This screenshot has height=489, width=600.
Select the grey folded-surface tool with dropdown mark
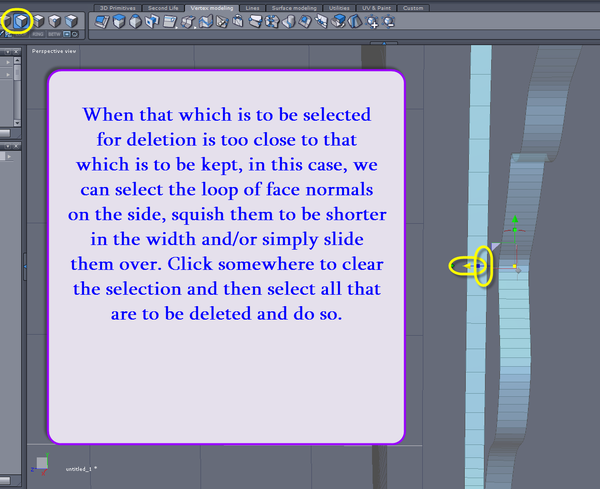coord(188,22)
